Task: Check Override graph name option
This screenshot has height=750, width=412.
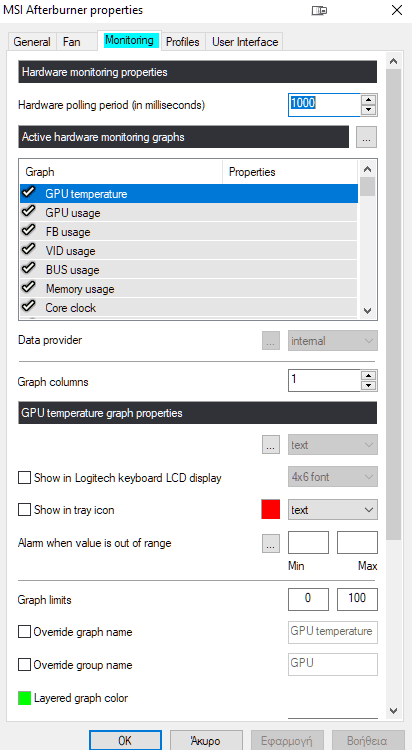Action: pyautogui.click(x=24, y=632)
